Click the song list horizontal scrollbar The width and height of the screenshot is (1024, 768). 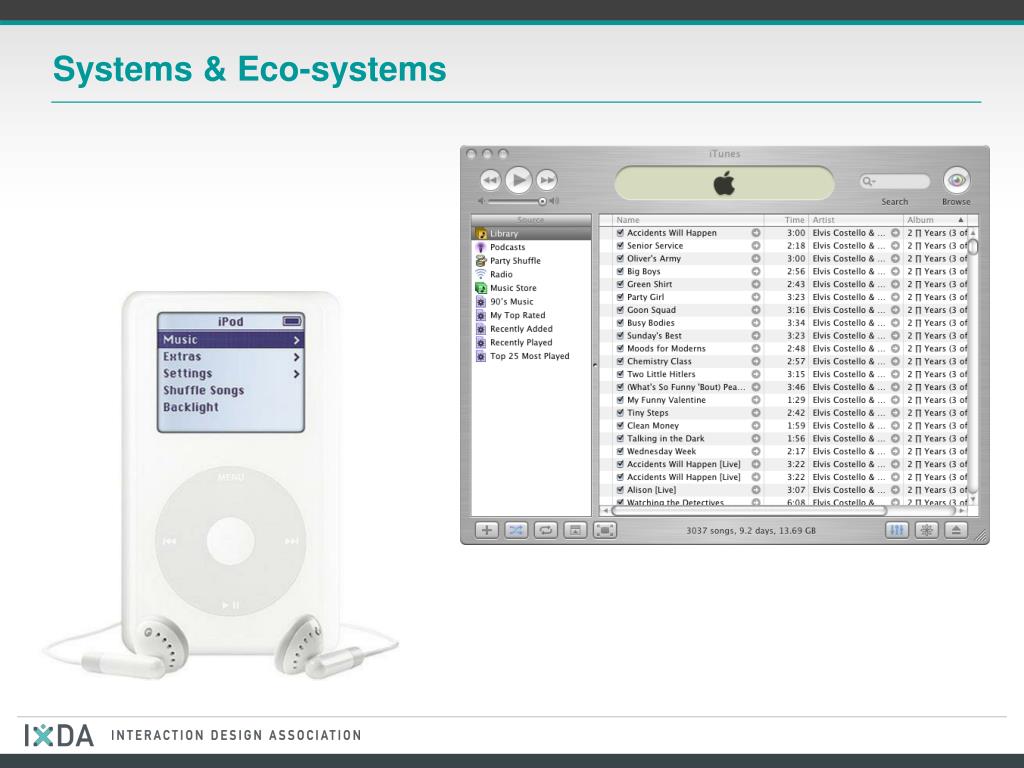(750, 511)
